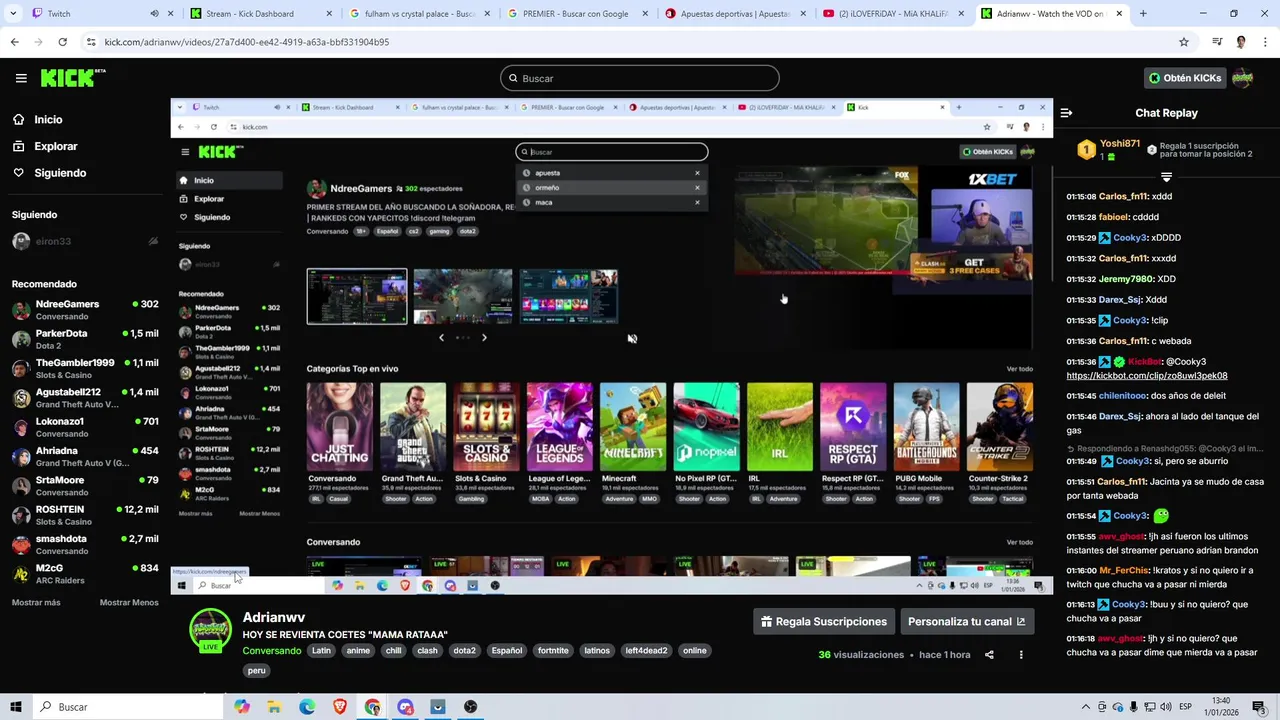This screenshot has width=1280, height=720.
Task: Focus the Kick Buscar search field
Action: (640, 78)
